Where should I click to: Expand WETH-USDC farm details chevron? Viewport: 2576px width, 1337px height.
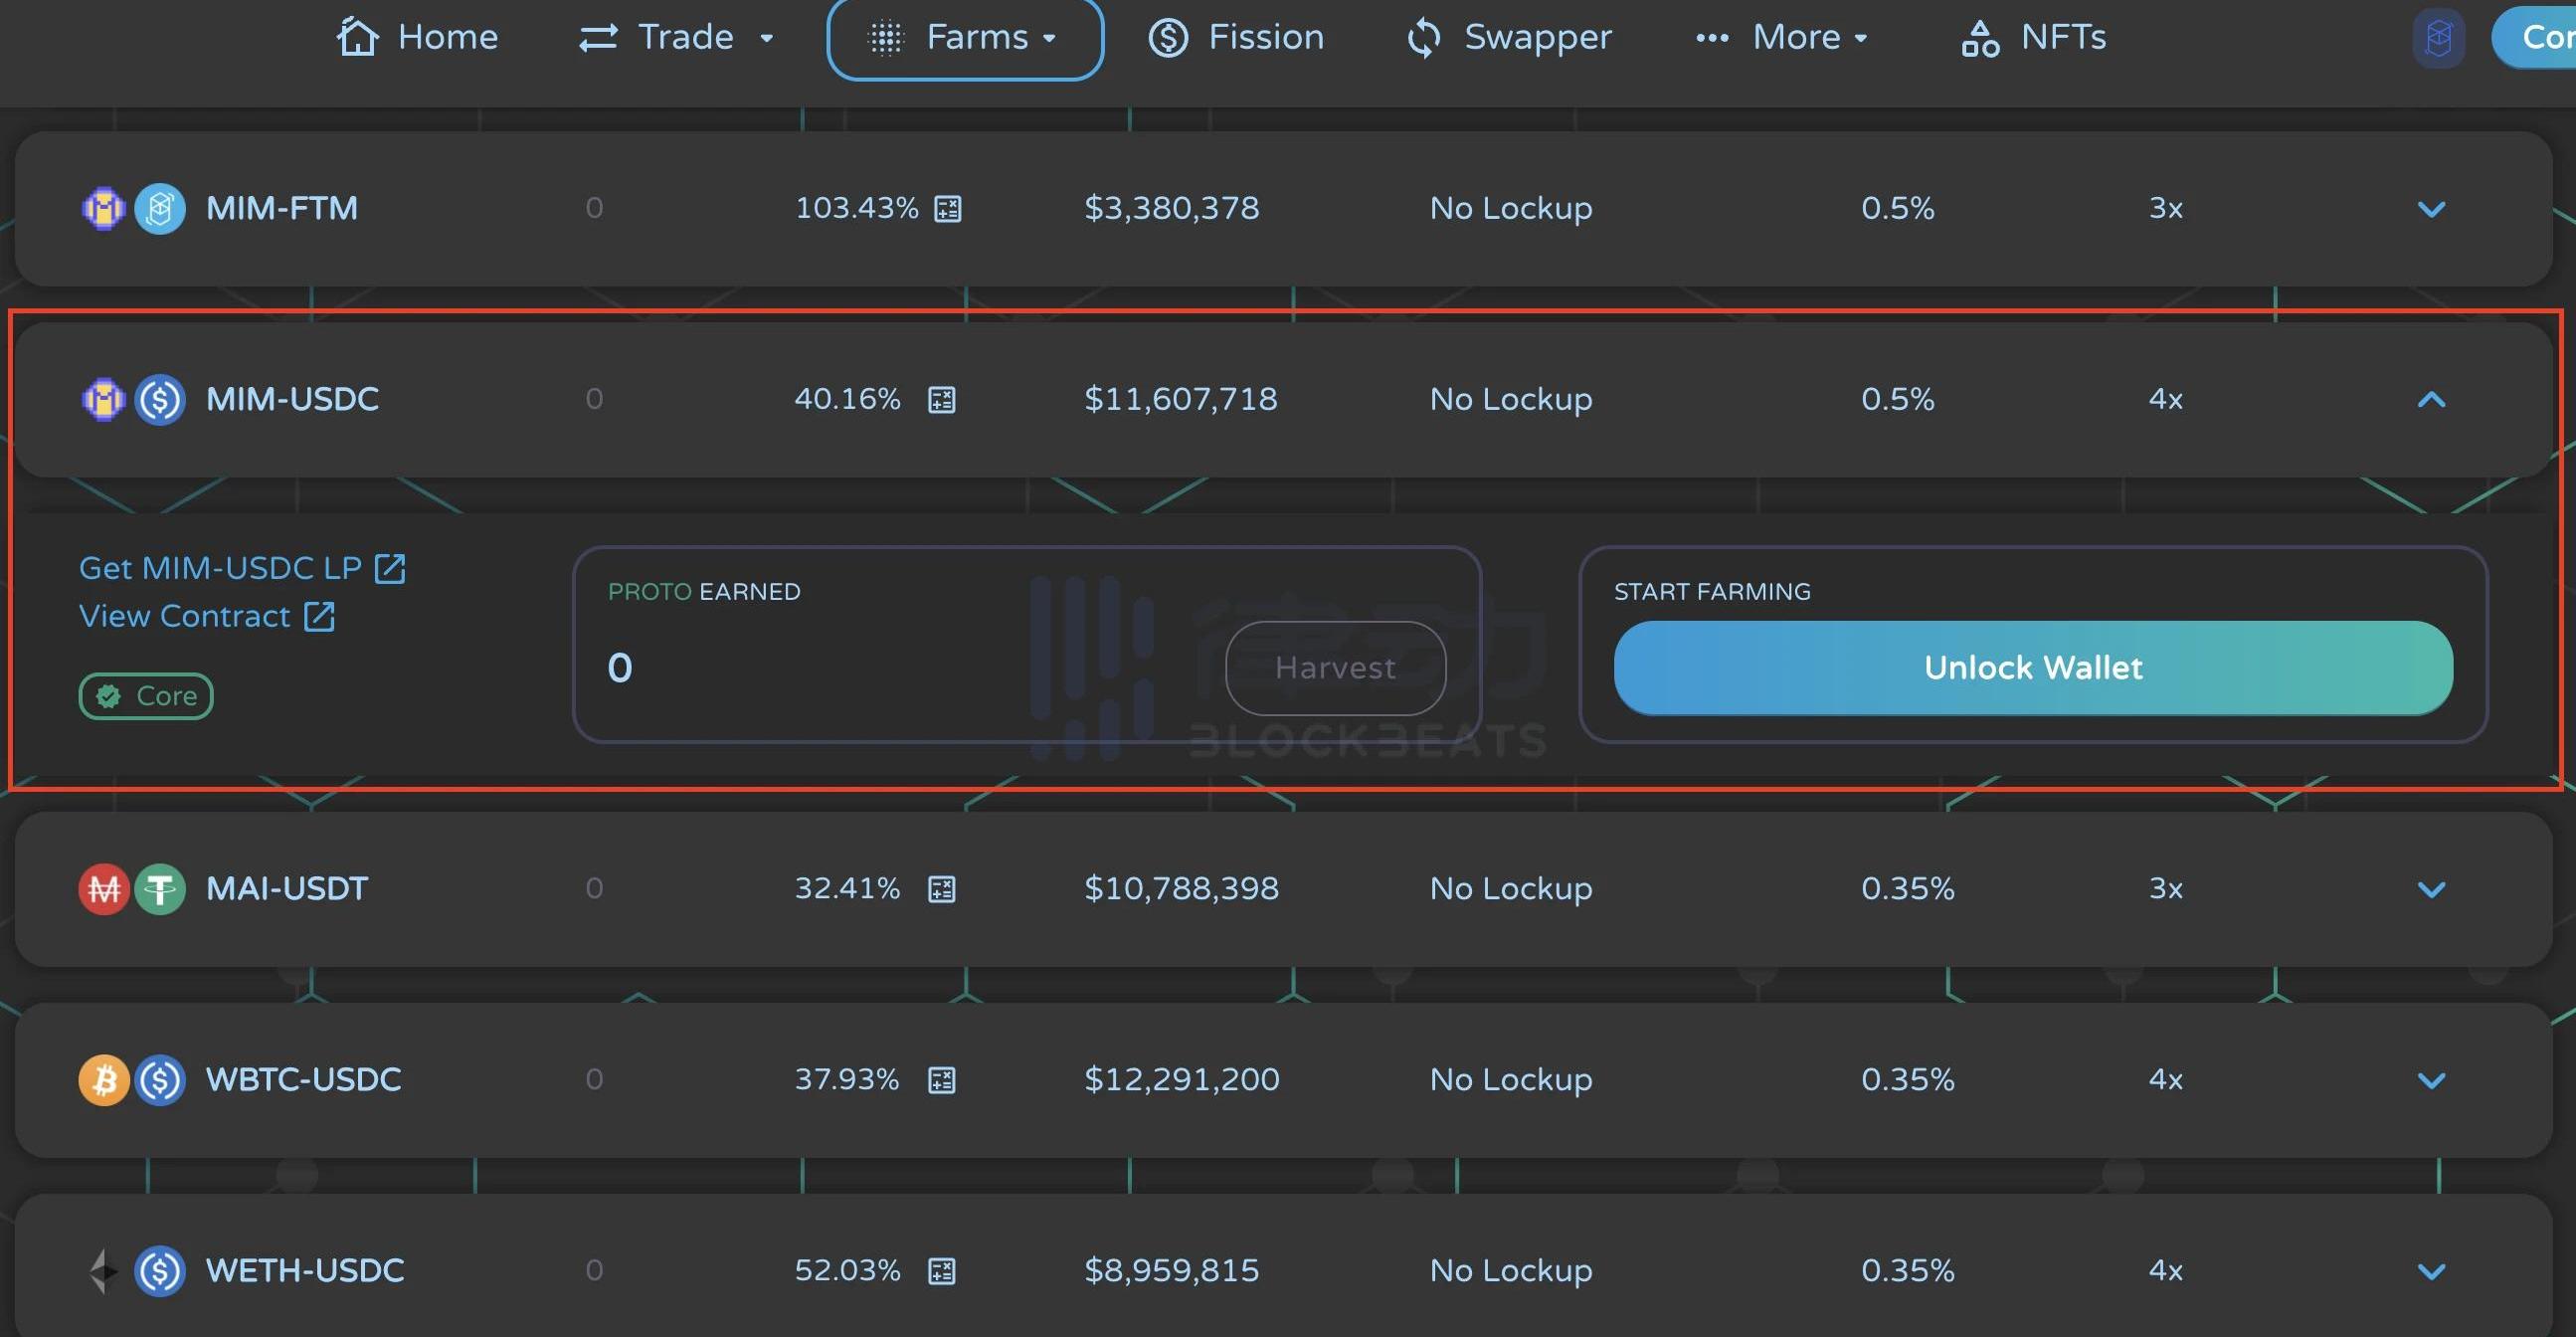(2431, 1271)
